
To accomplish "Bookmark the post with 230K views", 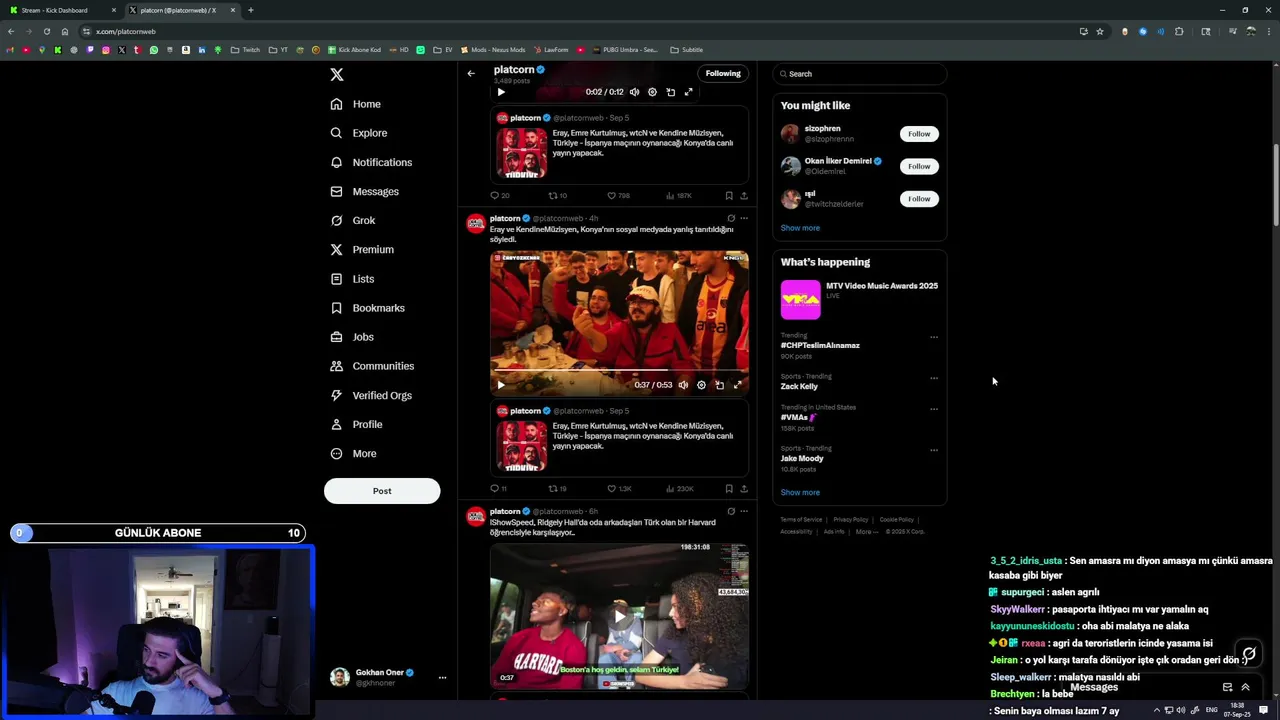I will tap(729, 489).
